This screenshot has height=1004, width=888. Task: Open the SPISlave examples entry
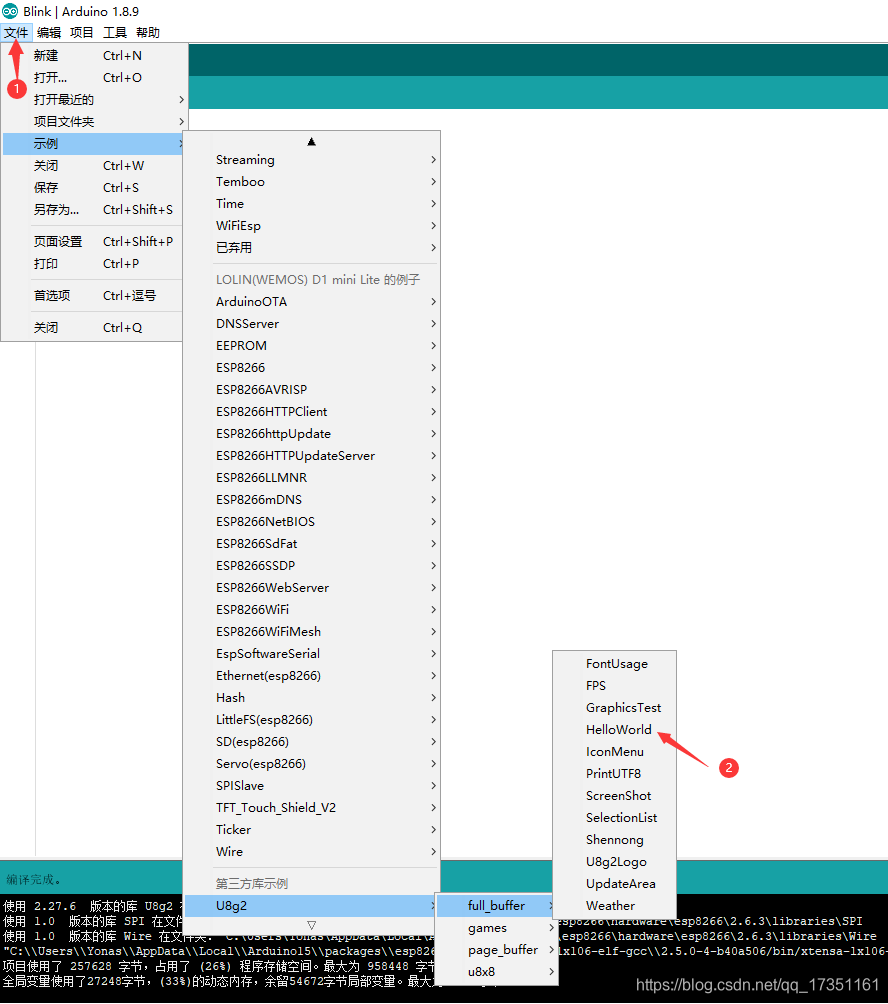(x=312, y=786)
